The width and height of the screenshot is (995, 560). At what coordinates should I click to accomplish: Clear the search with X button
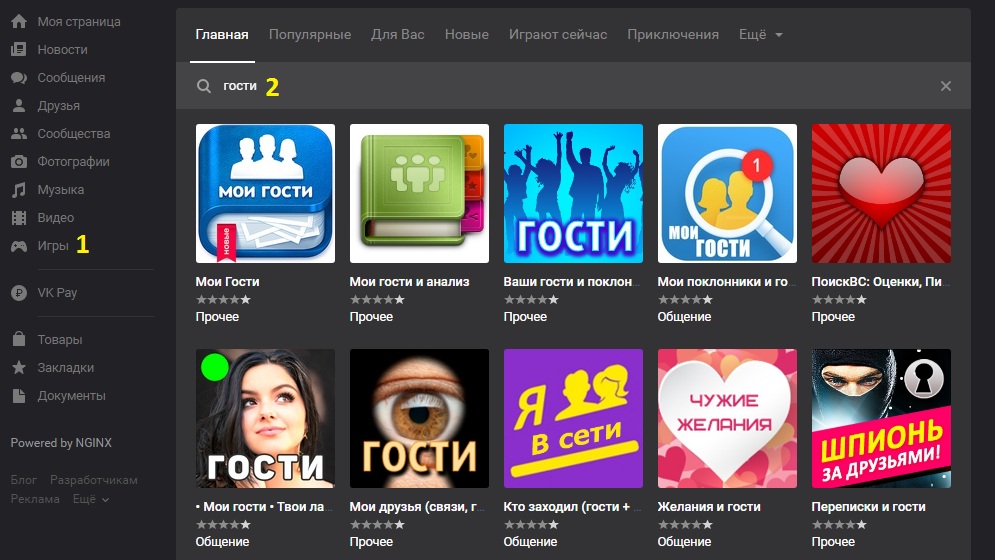(x=946, y=86)
